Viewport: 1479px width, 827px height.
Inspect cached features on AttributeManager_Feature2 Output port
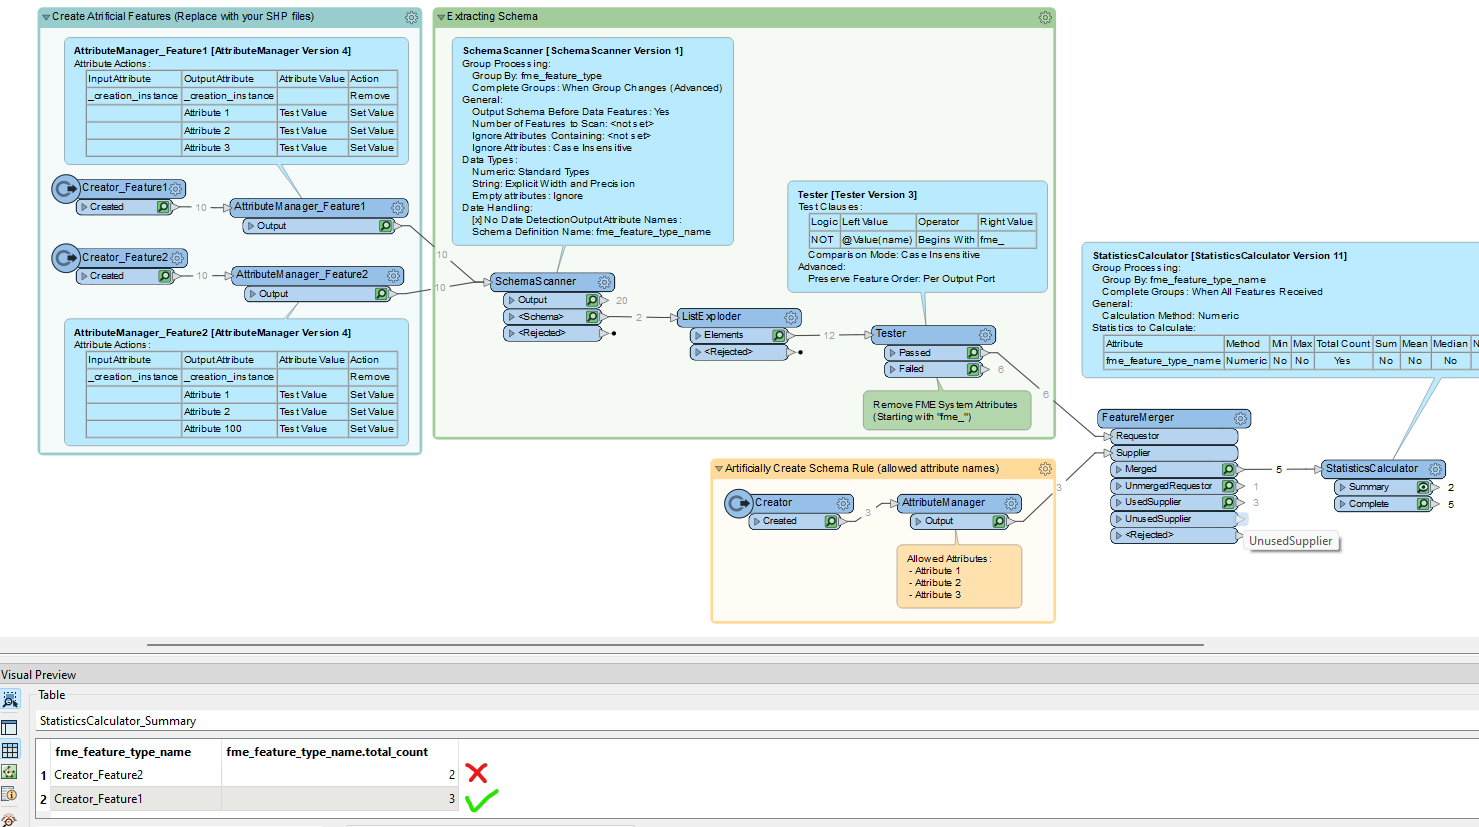point(381,294)
